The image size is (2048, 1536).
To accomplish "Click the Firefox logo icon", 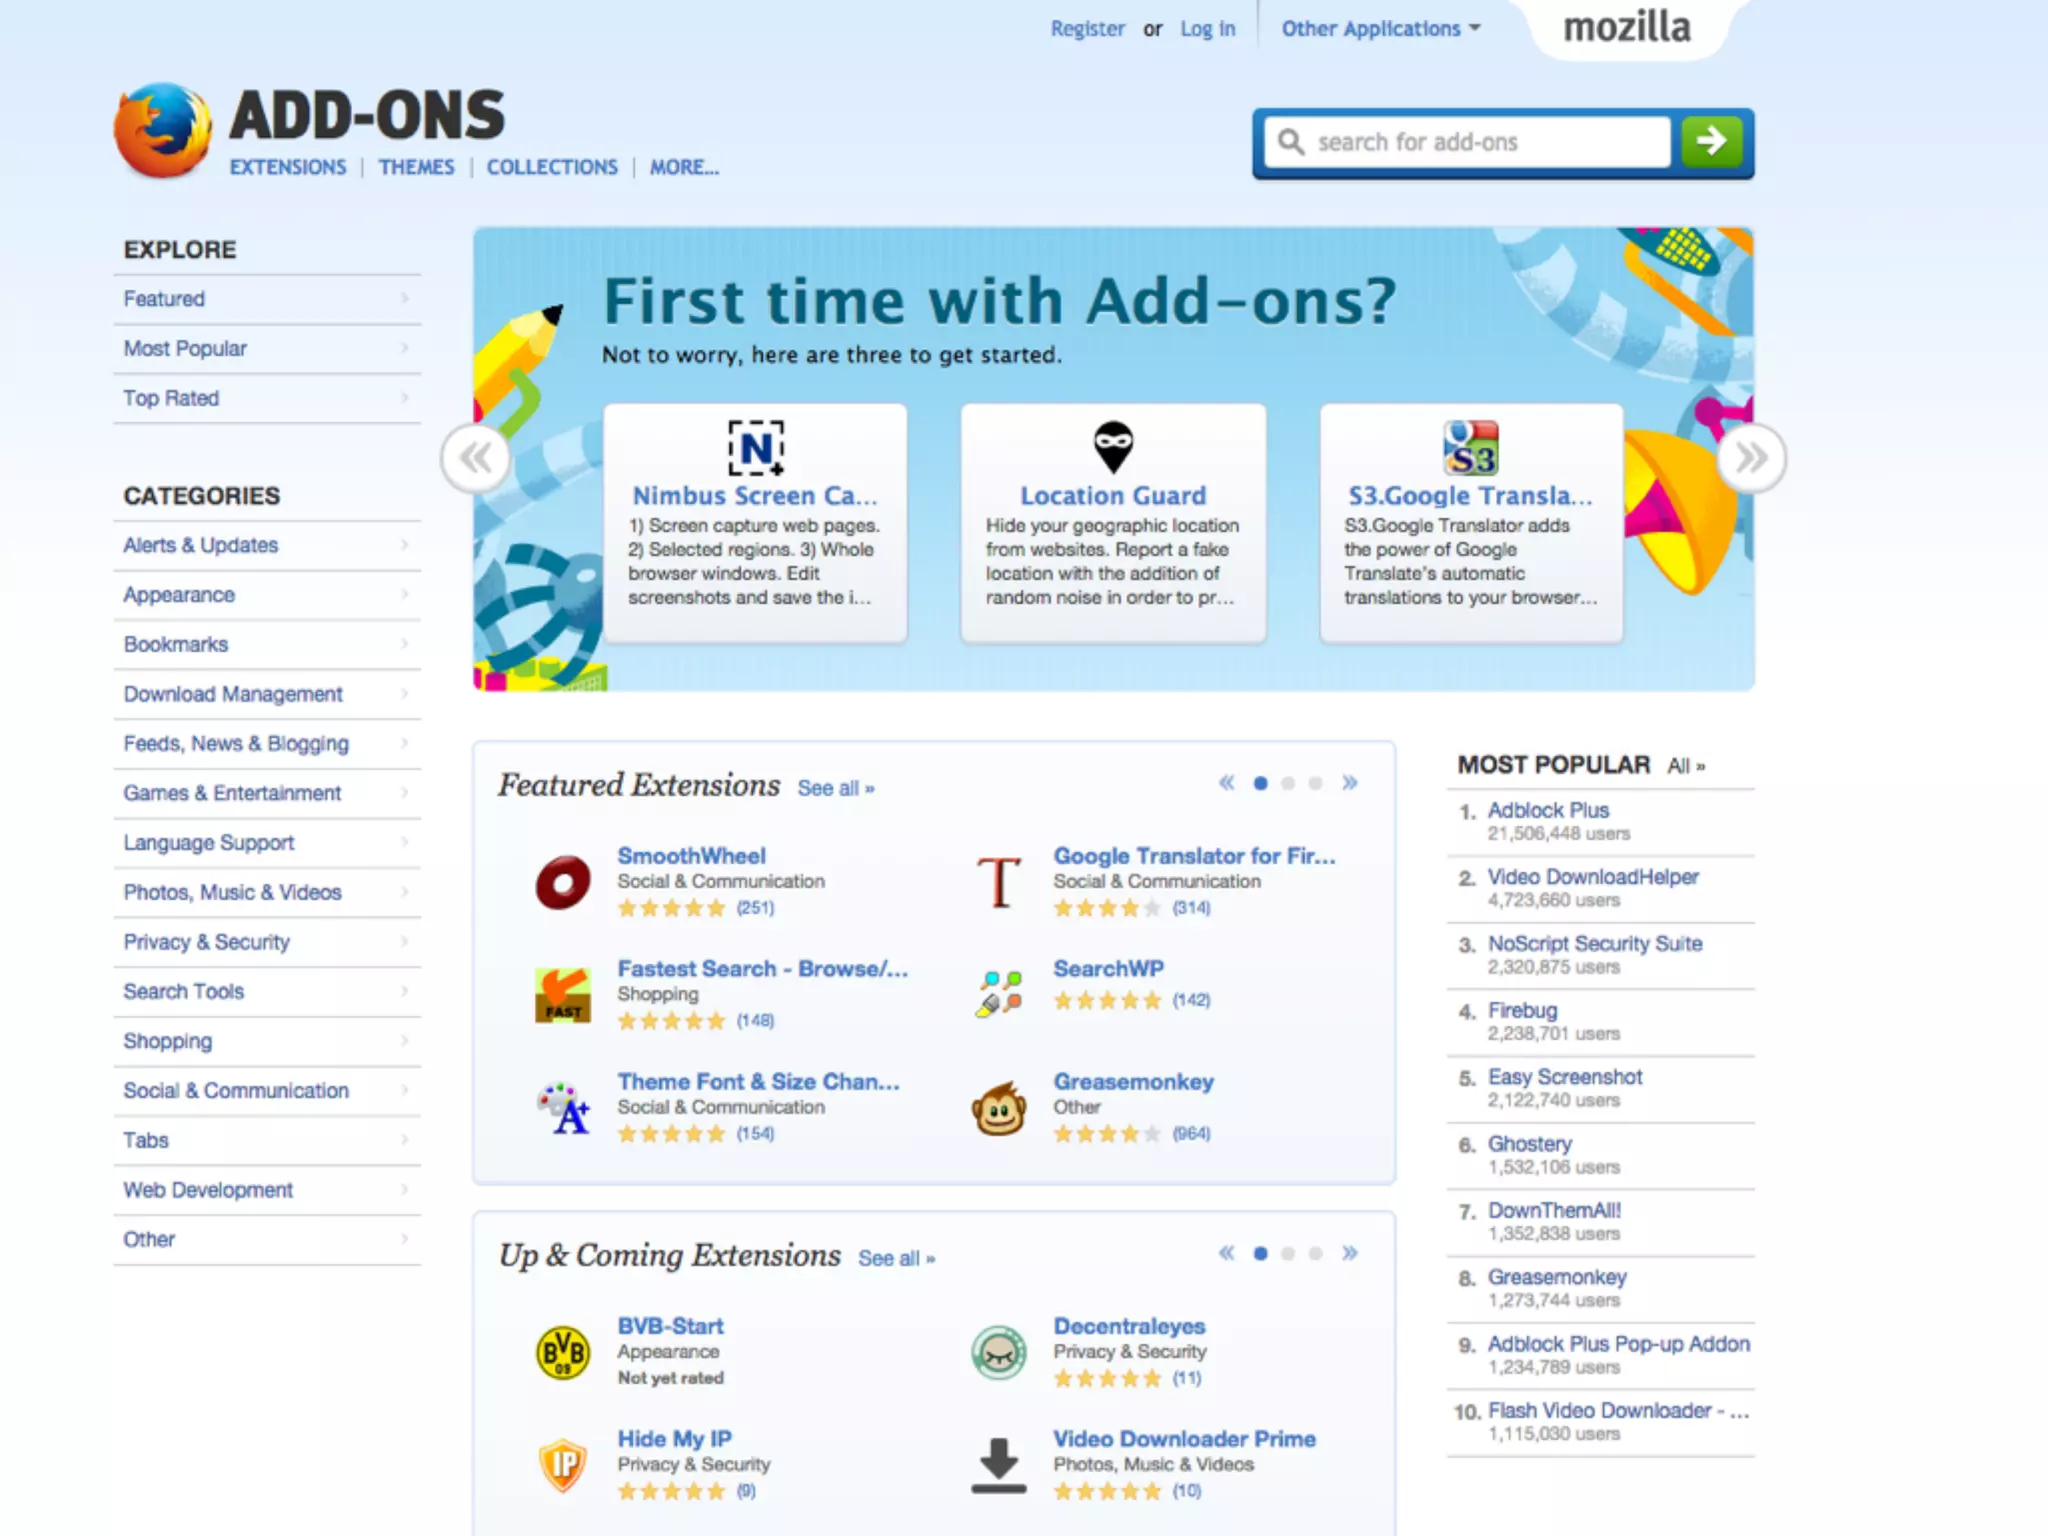I will (x=162, y=131).
